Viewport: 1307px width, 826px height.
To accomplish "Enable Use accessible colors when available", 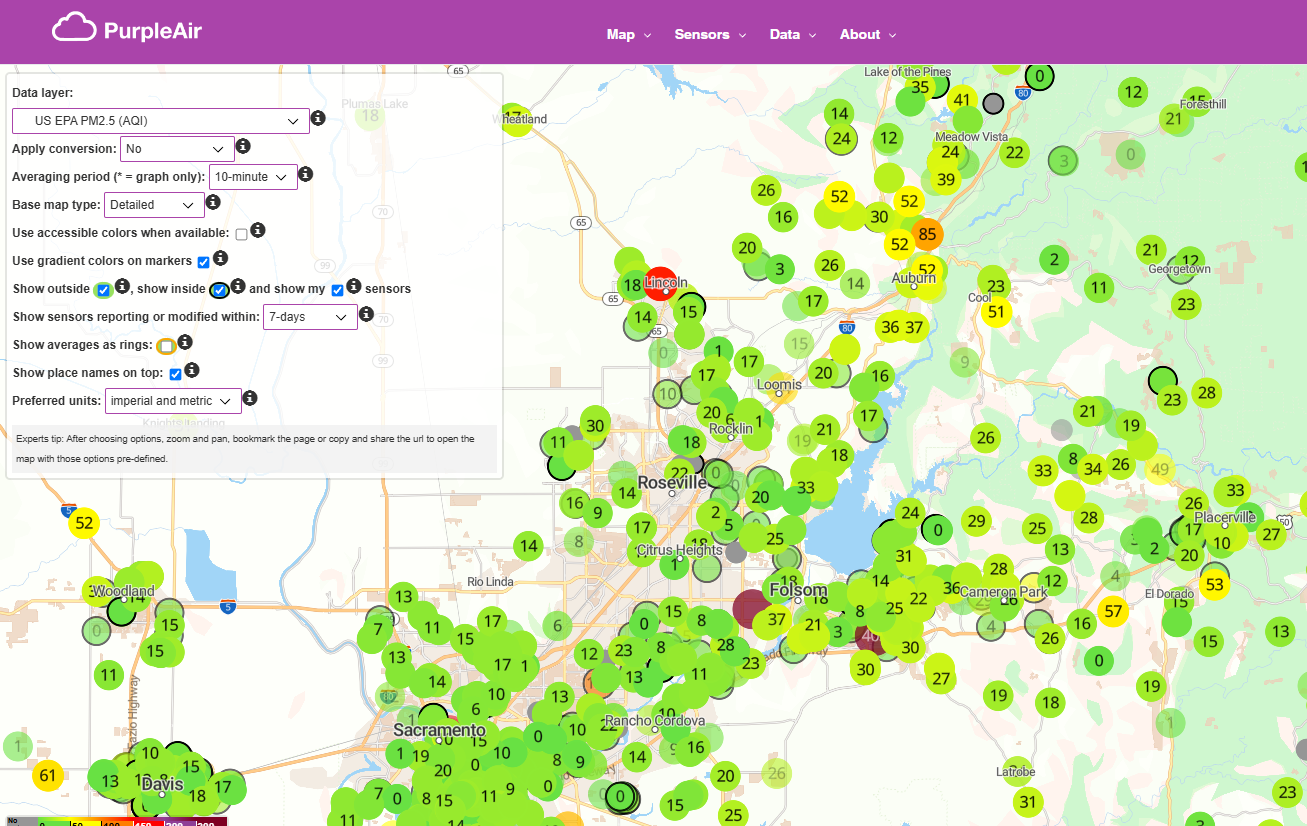I will (241, 232).
